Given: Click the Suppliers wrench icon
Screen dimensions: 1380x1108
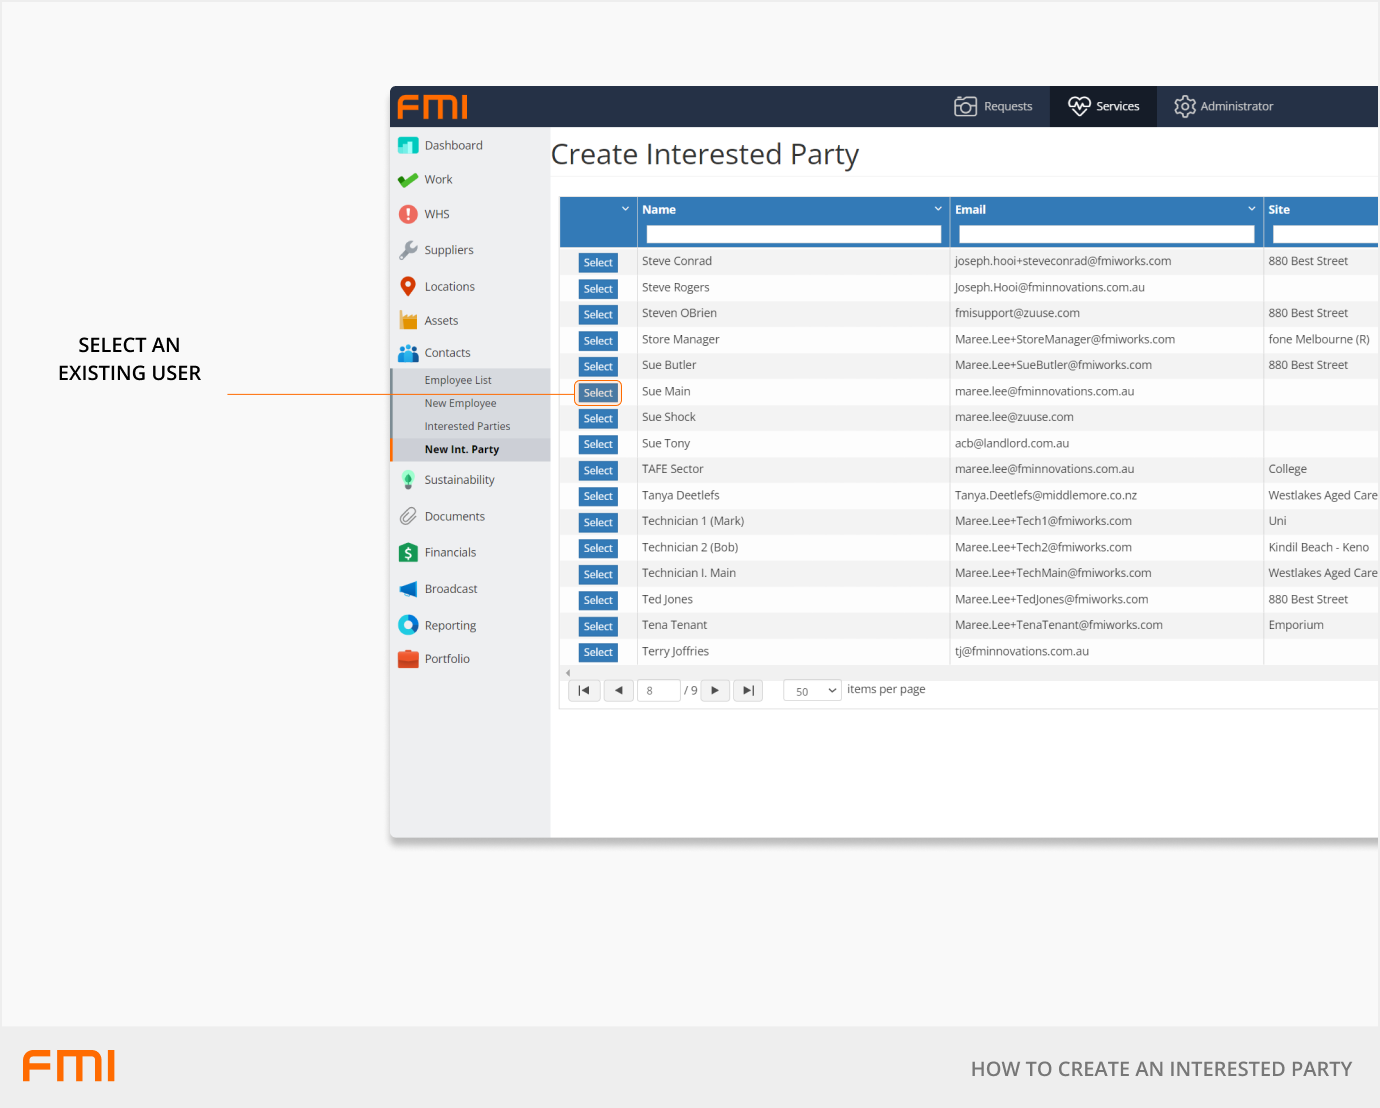Looking at the screenshot, I should (x=408, y=250).
